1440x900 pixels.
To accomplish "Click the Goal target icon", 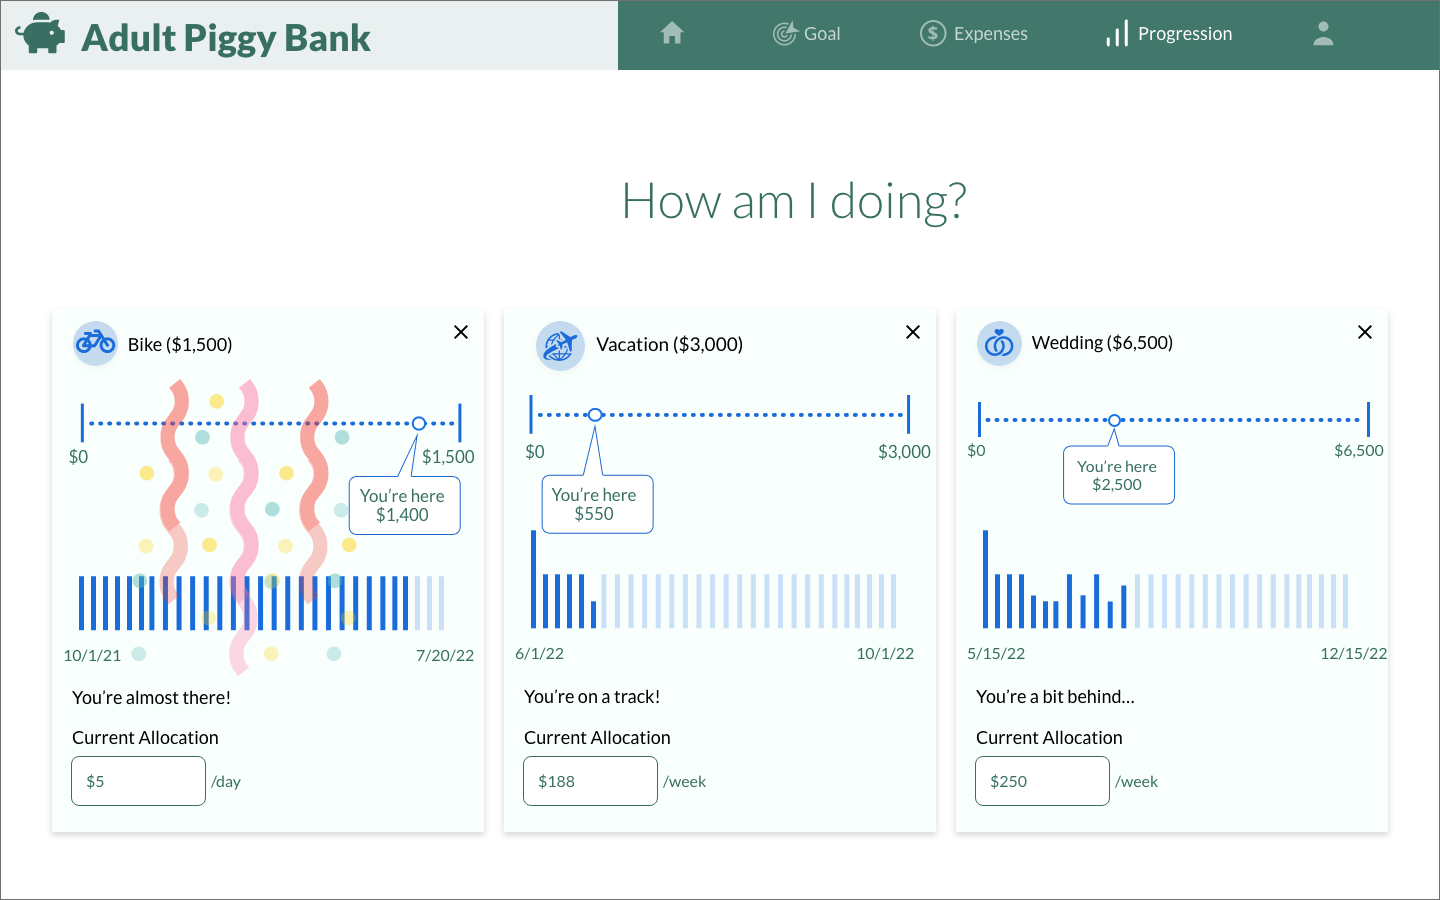I will click(x=785, y=34).
